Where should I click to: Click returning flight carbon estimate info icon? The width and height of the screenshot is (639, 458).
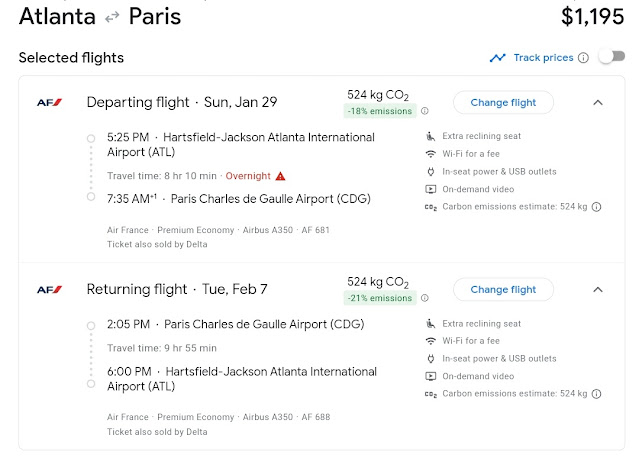coord(596,394)
